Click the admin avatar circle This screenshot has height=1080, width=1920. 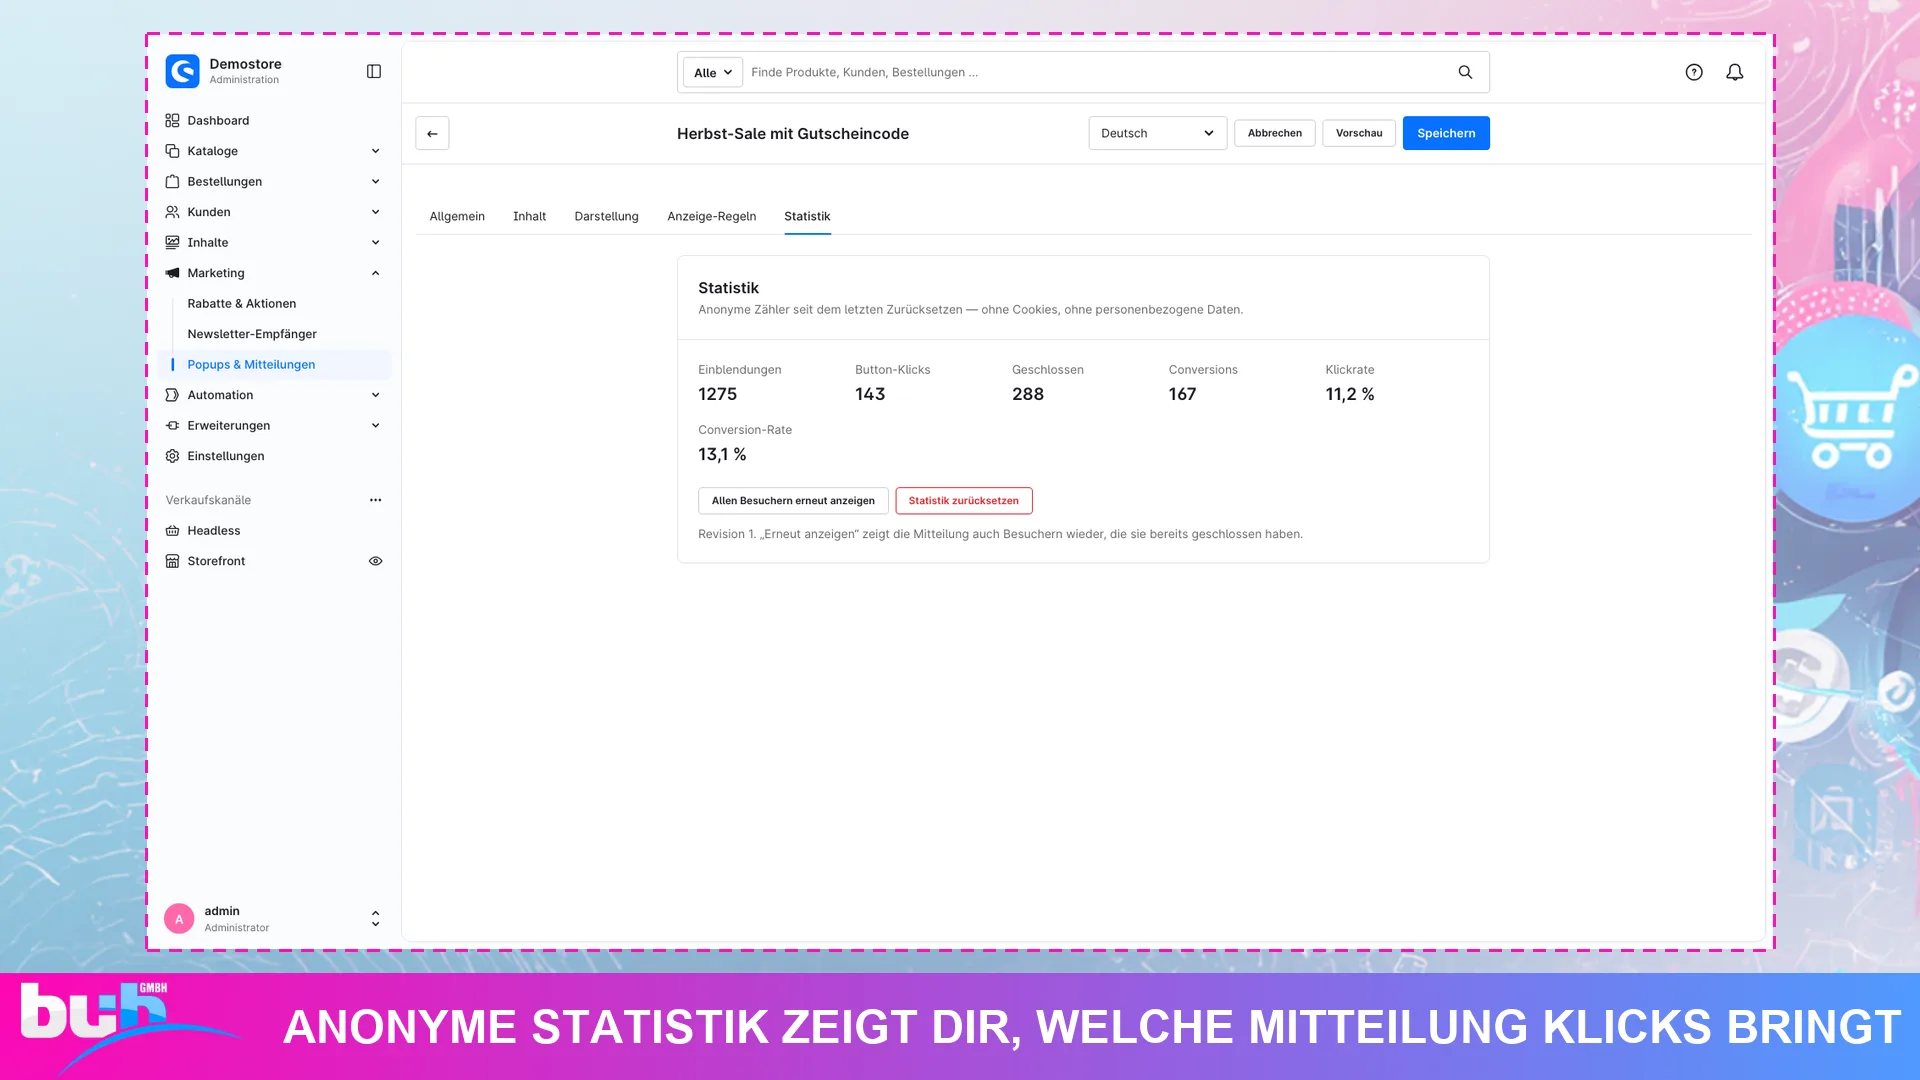click(179, 919)
